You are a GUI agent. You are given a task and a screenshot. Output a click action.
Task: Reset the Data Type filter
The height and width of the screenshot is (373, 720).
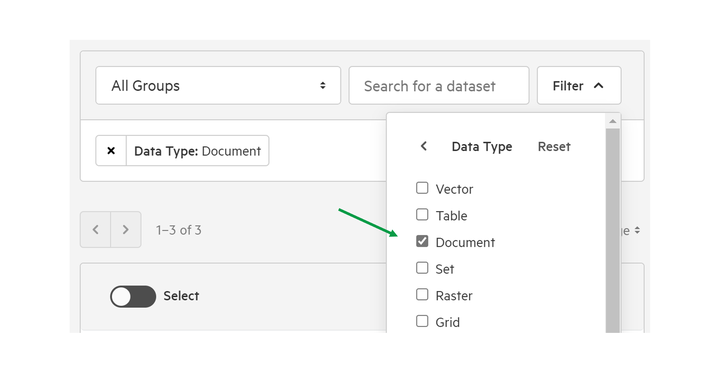(x=554, y=147)
